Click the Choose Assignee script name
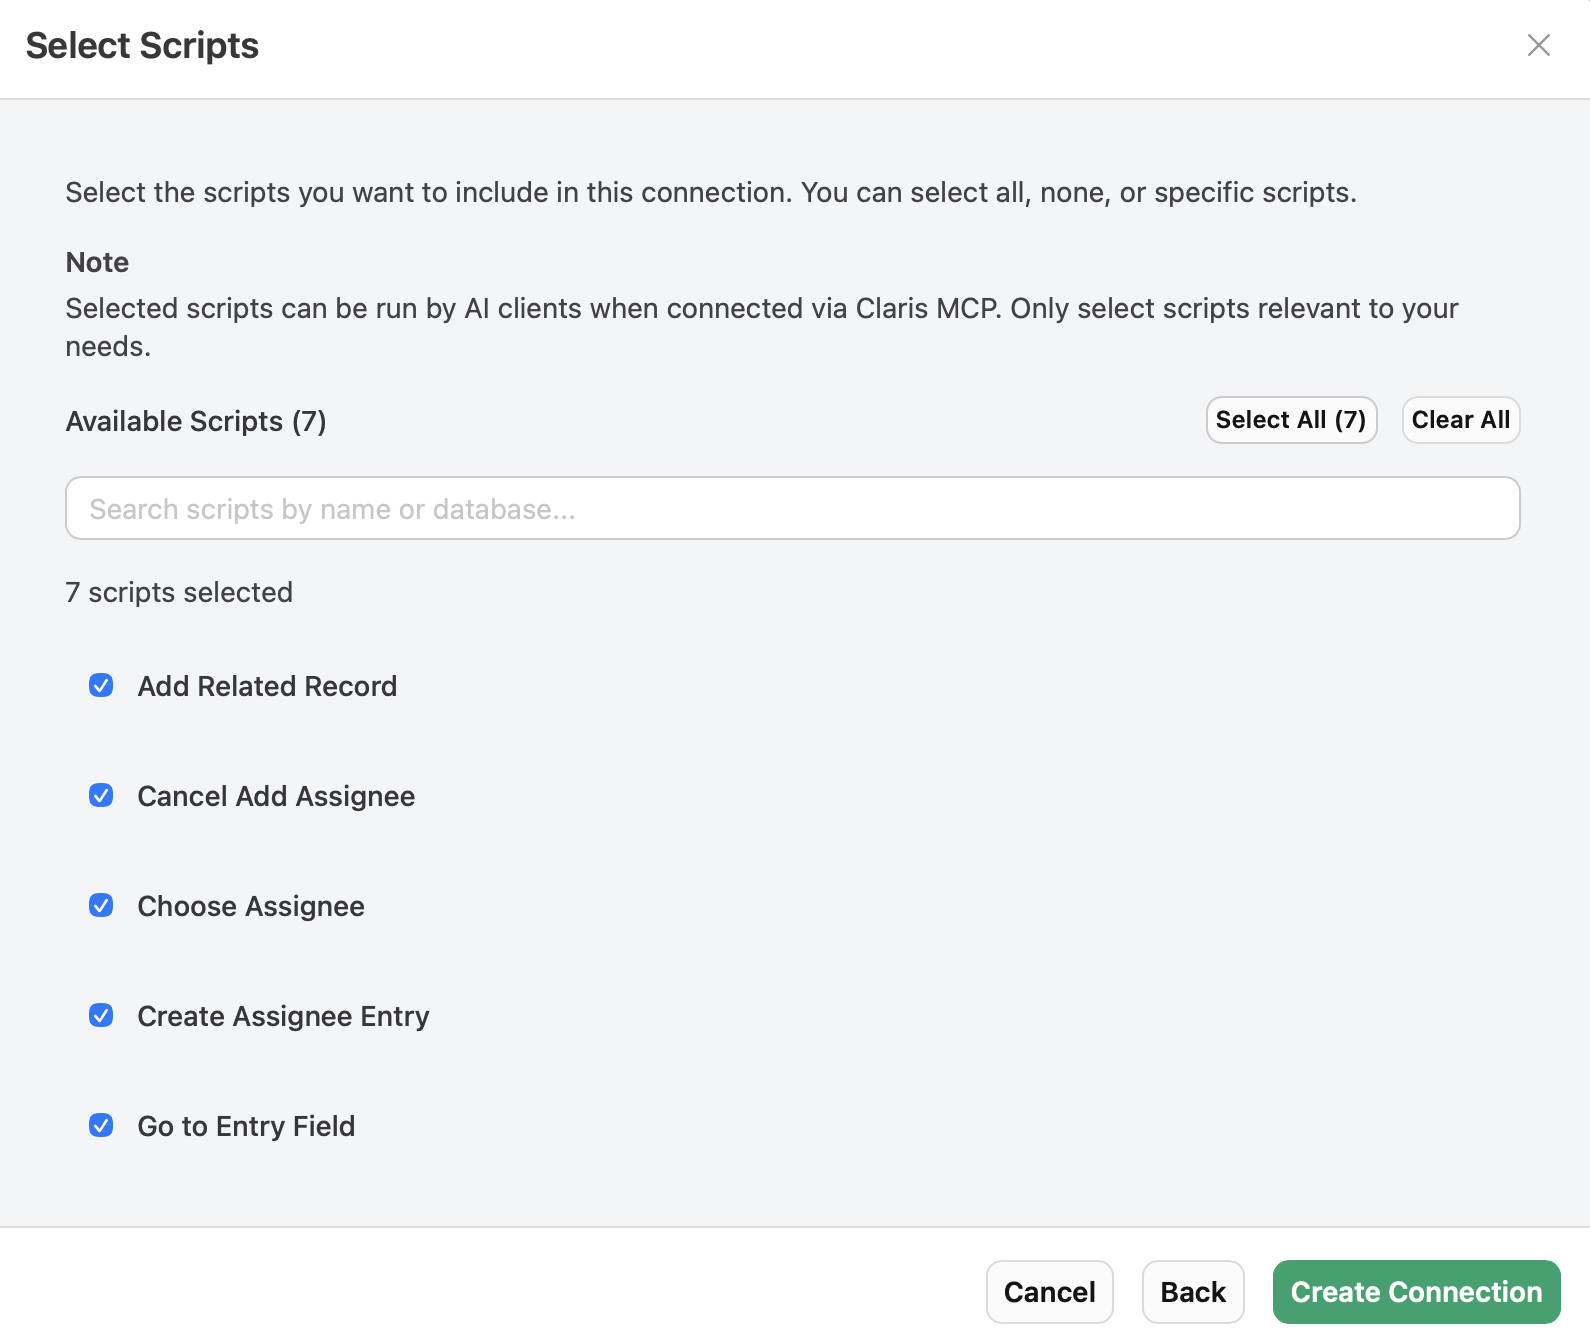 pos(250,906)
